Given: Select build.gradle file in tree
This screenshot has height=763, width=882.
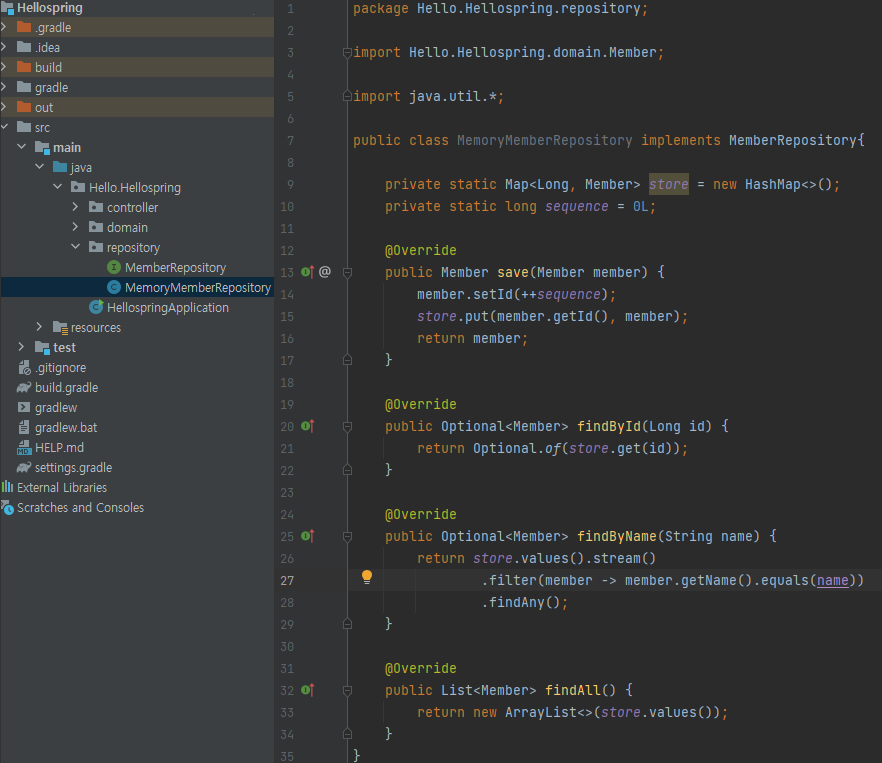Looking at the screenshot, I should [x=66, y=388].
